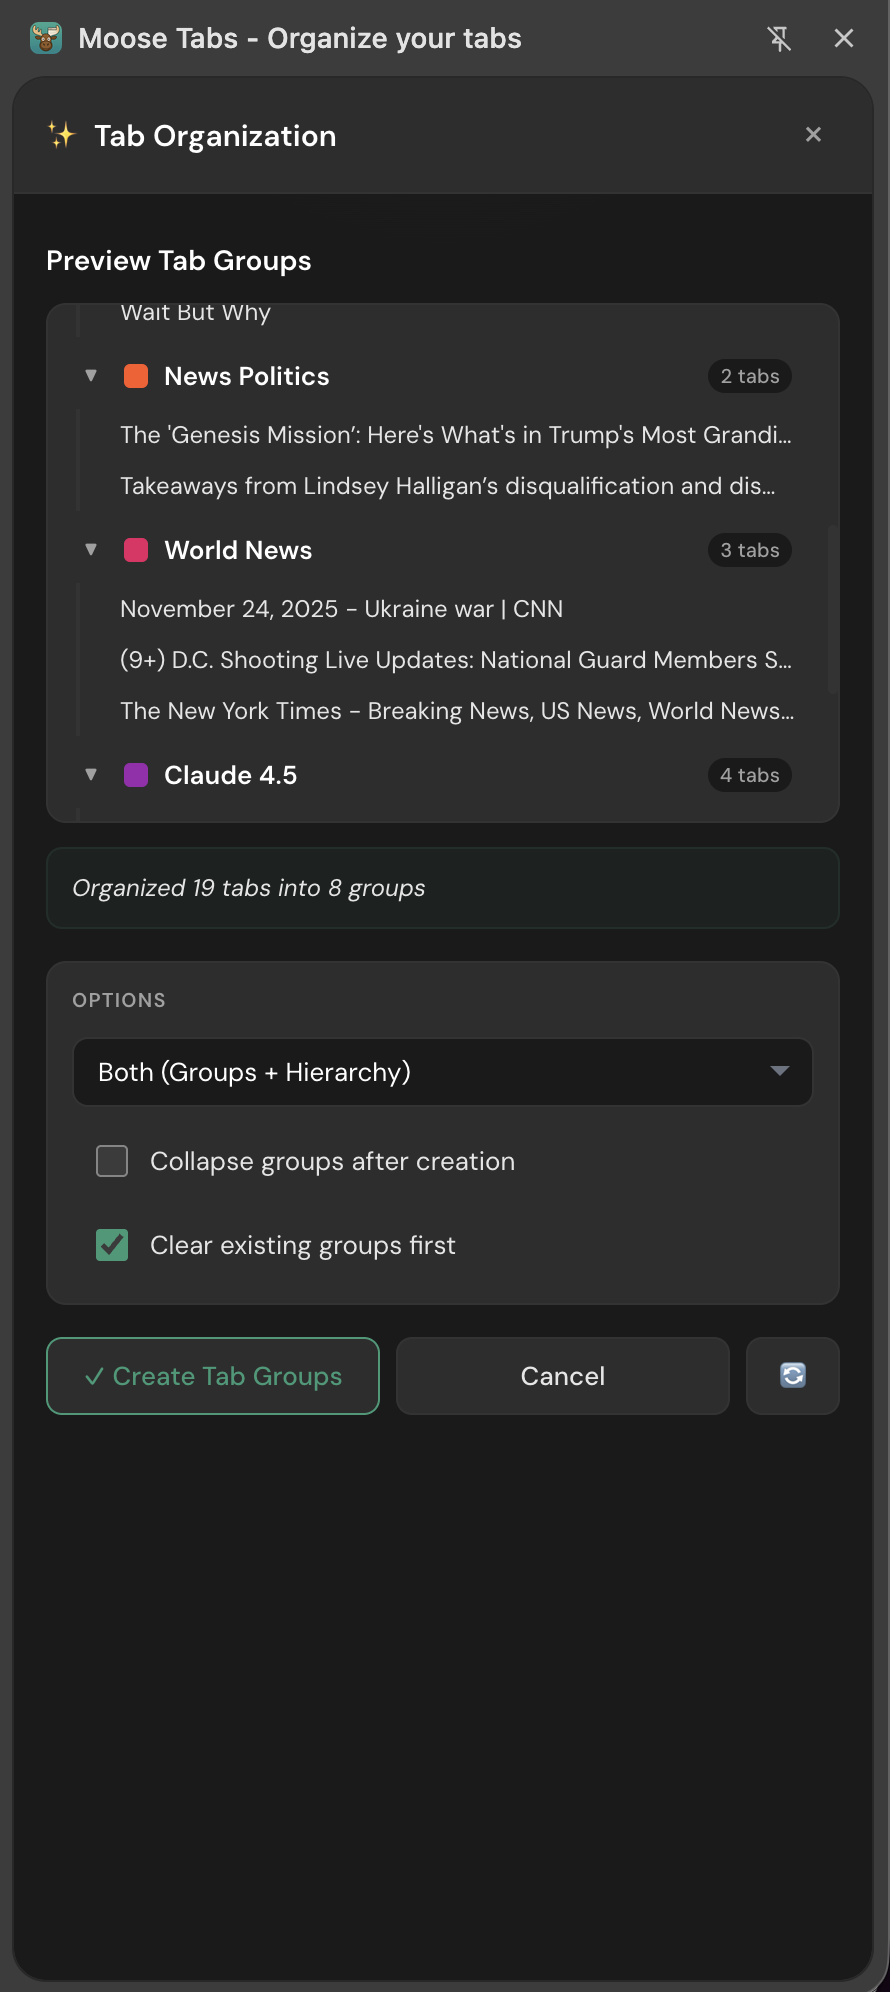Select the Lindsey Halligan takeaways tab entry

click(x=448, y=486)
